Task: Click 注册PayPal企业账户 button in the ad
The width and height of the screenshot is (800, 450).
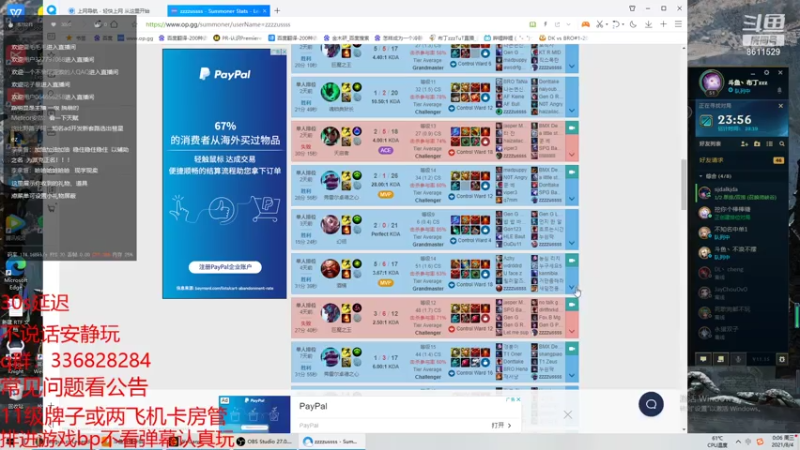Action: 225,267
